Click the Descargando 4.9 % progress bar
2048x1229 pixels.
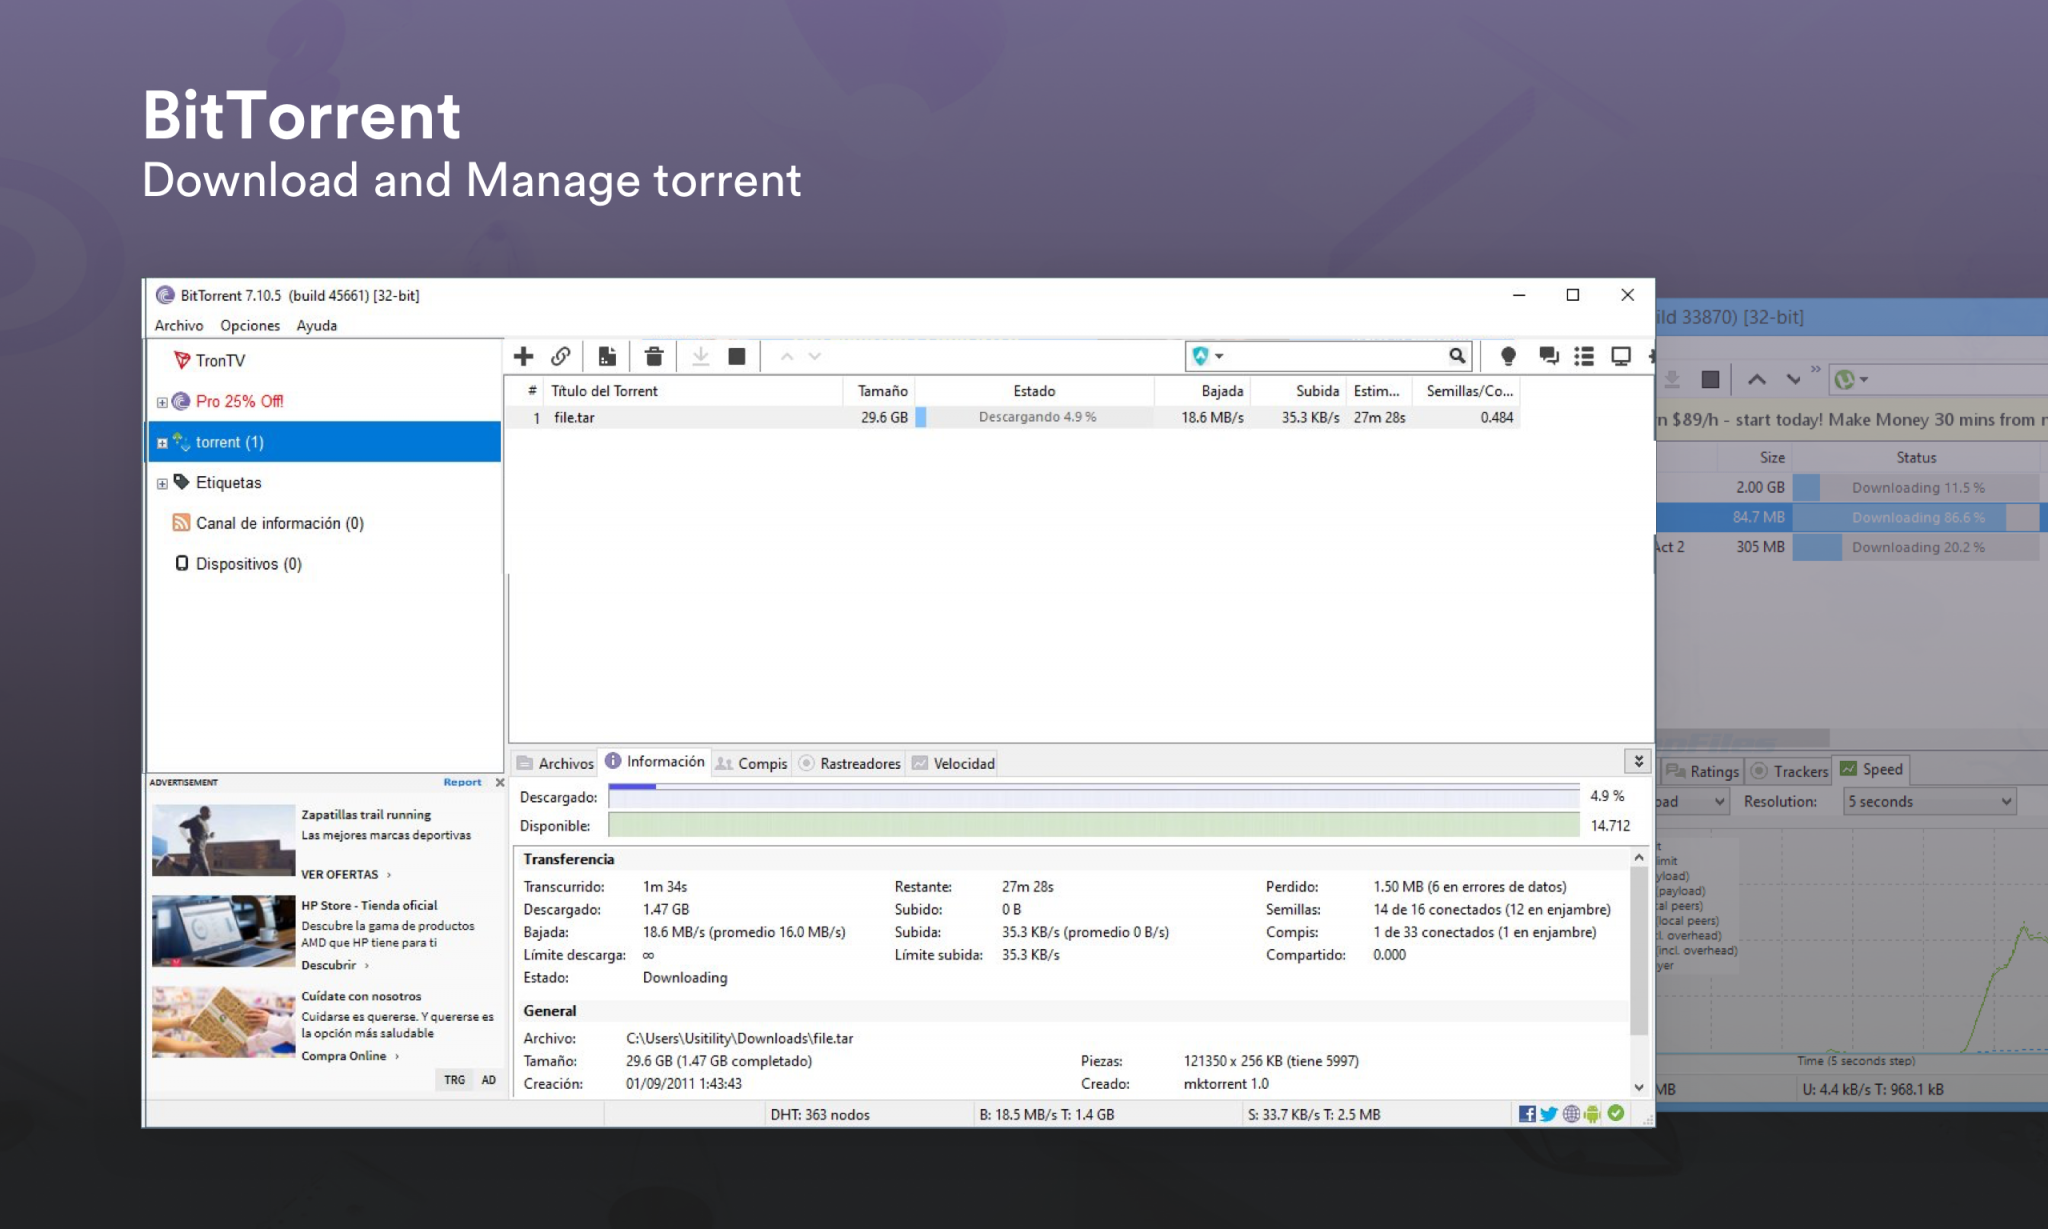pyautogui.click(x=1034, y=418)
